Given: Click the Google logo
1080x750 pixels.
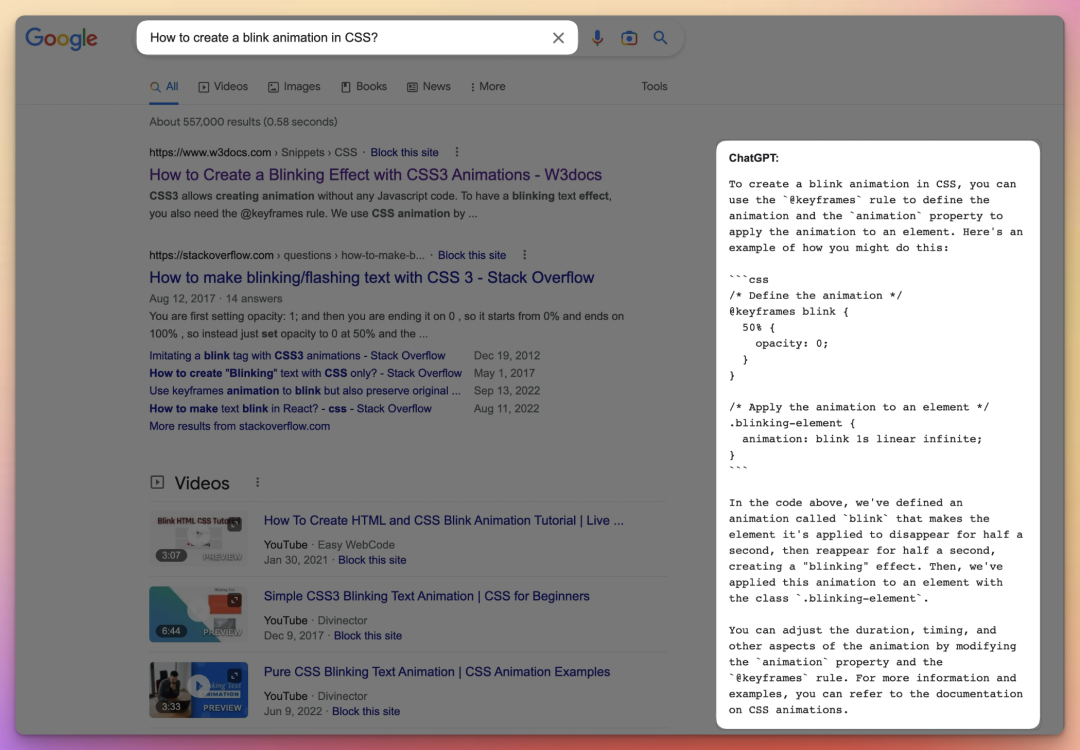Looking at the screenshot, I should coord(61,39).
